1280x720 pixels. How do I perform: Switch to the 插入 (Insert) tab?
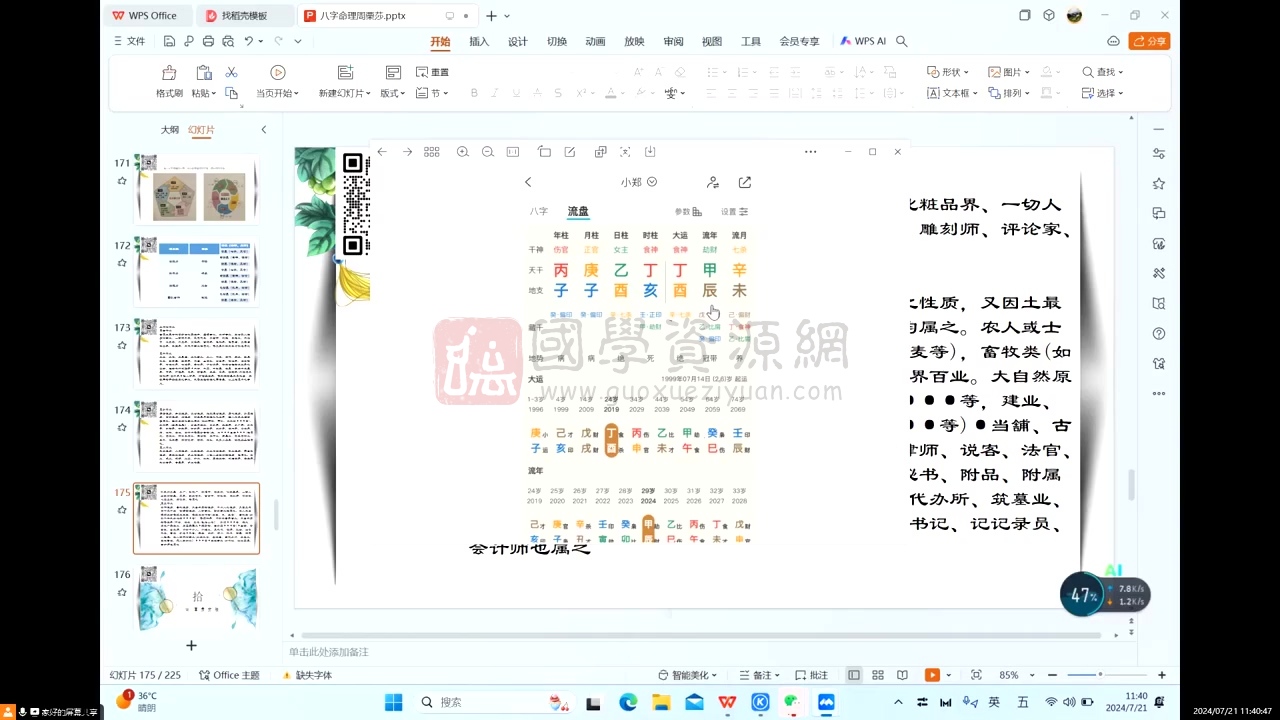point(479,41)
